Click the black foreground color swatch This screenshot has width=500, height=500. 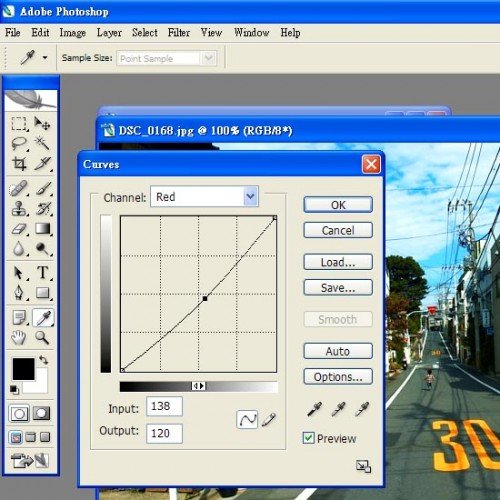click(x=23, y=369)
